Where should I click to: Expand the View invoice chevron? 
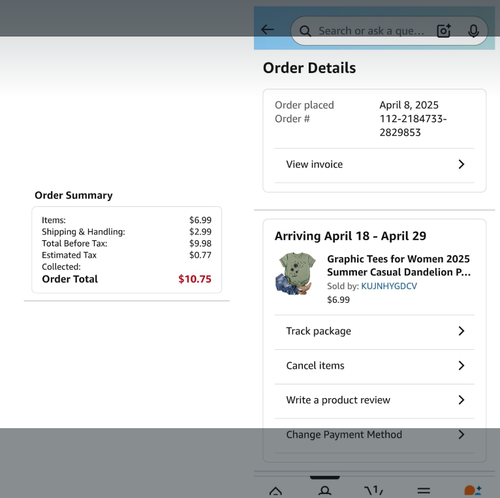pos(461,164)
